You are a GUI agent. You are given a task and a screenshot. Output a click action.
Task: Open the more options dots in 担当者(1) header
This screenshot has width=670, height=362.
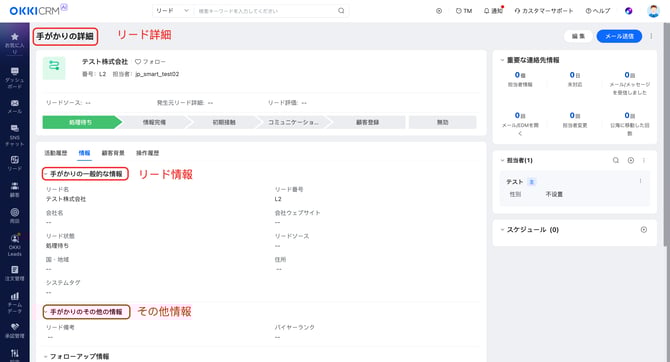point(644,160)
